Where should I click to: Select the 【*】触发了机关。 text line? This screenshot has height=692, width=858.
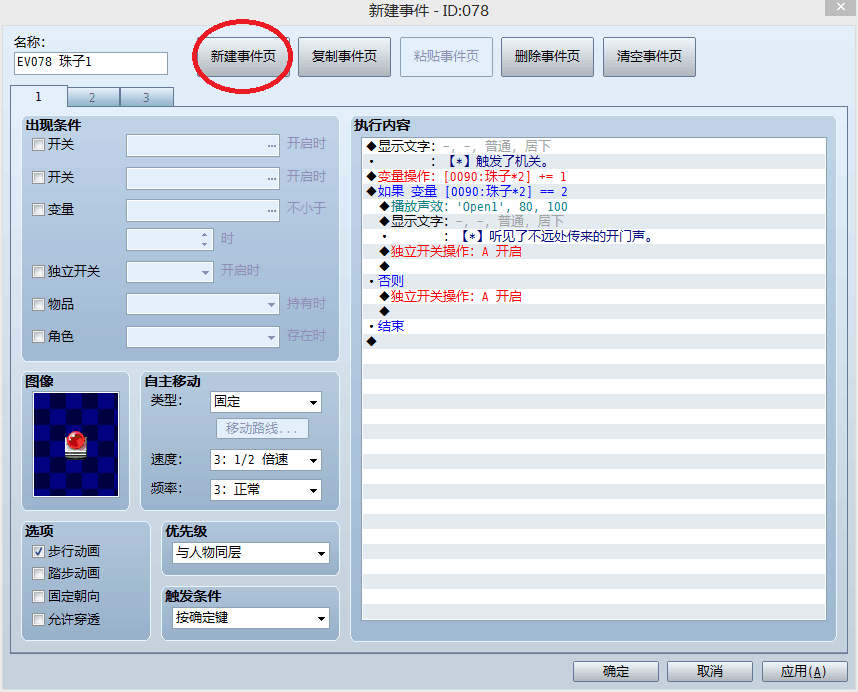coord(594,161)
